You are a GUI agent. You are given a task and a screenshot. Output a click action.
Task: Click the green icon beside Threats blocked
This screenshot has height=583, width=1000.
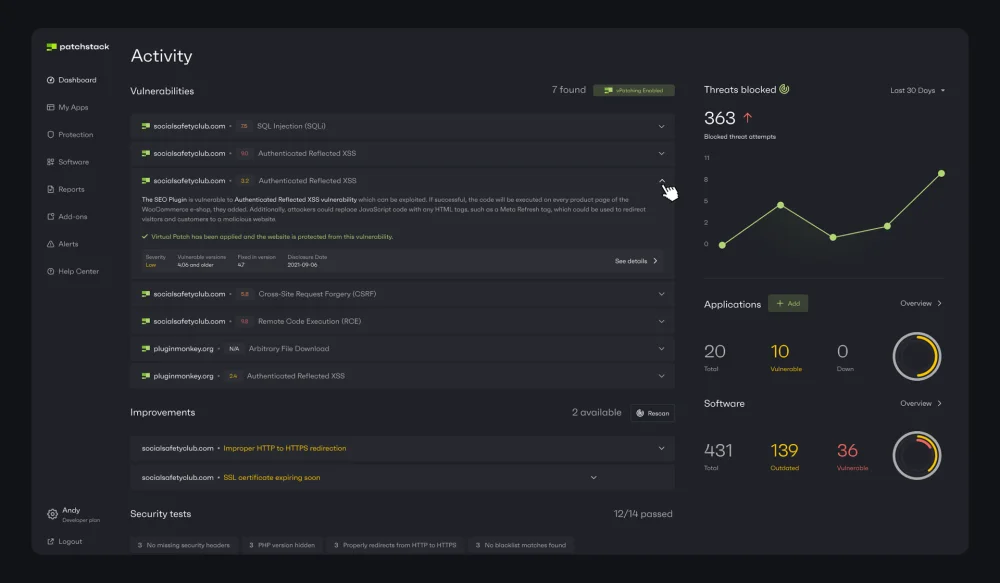(784, 89)
